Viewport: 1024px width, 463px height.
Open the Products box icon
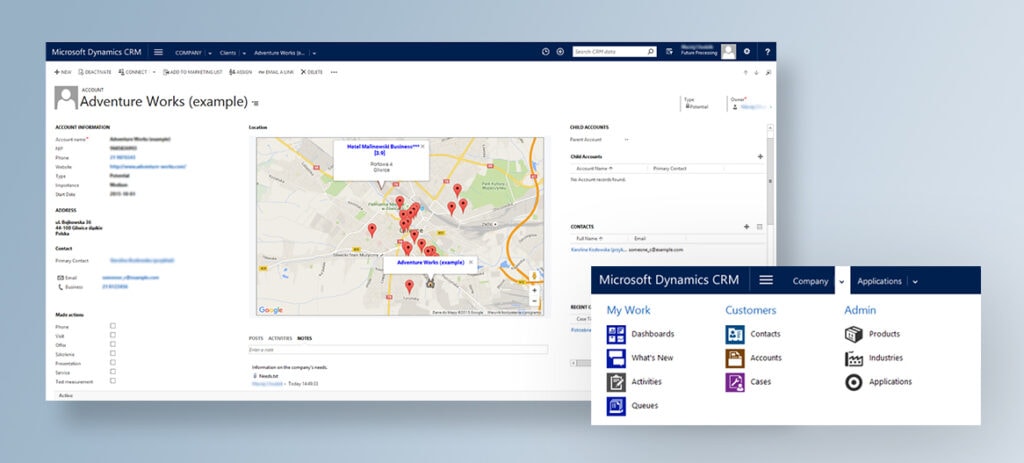(x=853, y=334)
